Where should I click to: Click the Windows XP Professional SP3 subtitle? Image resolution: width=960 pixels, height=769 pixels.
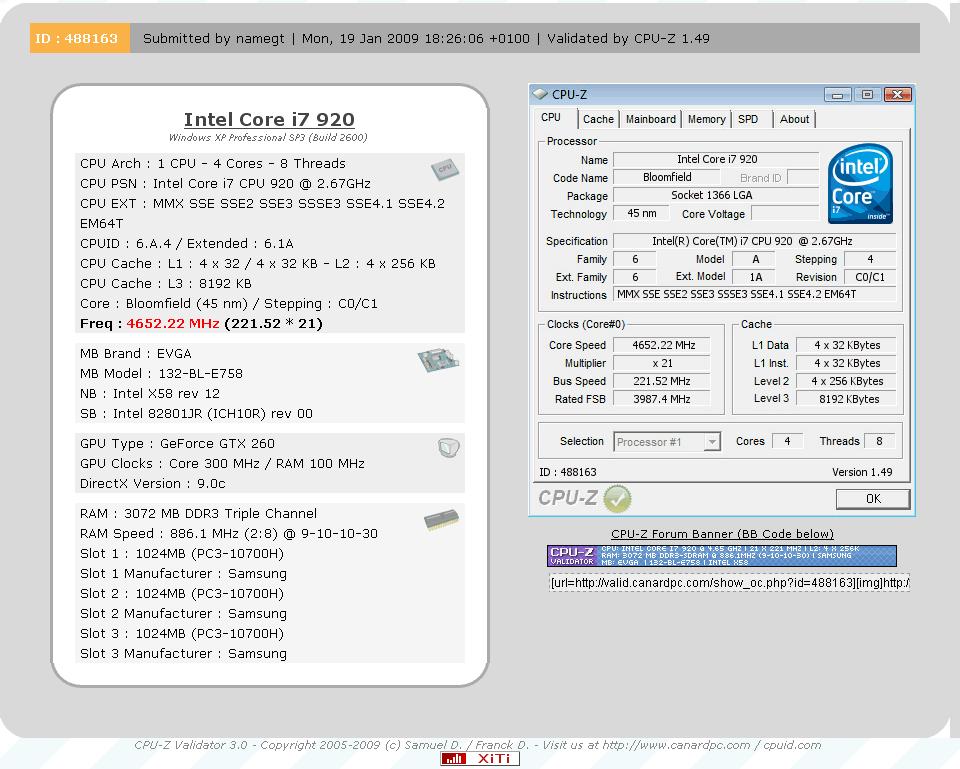[x=268, y=137]
